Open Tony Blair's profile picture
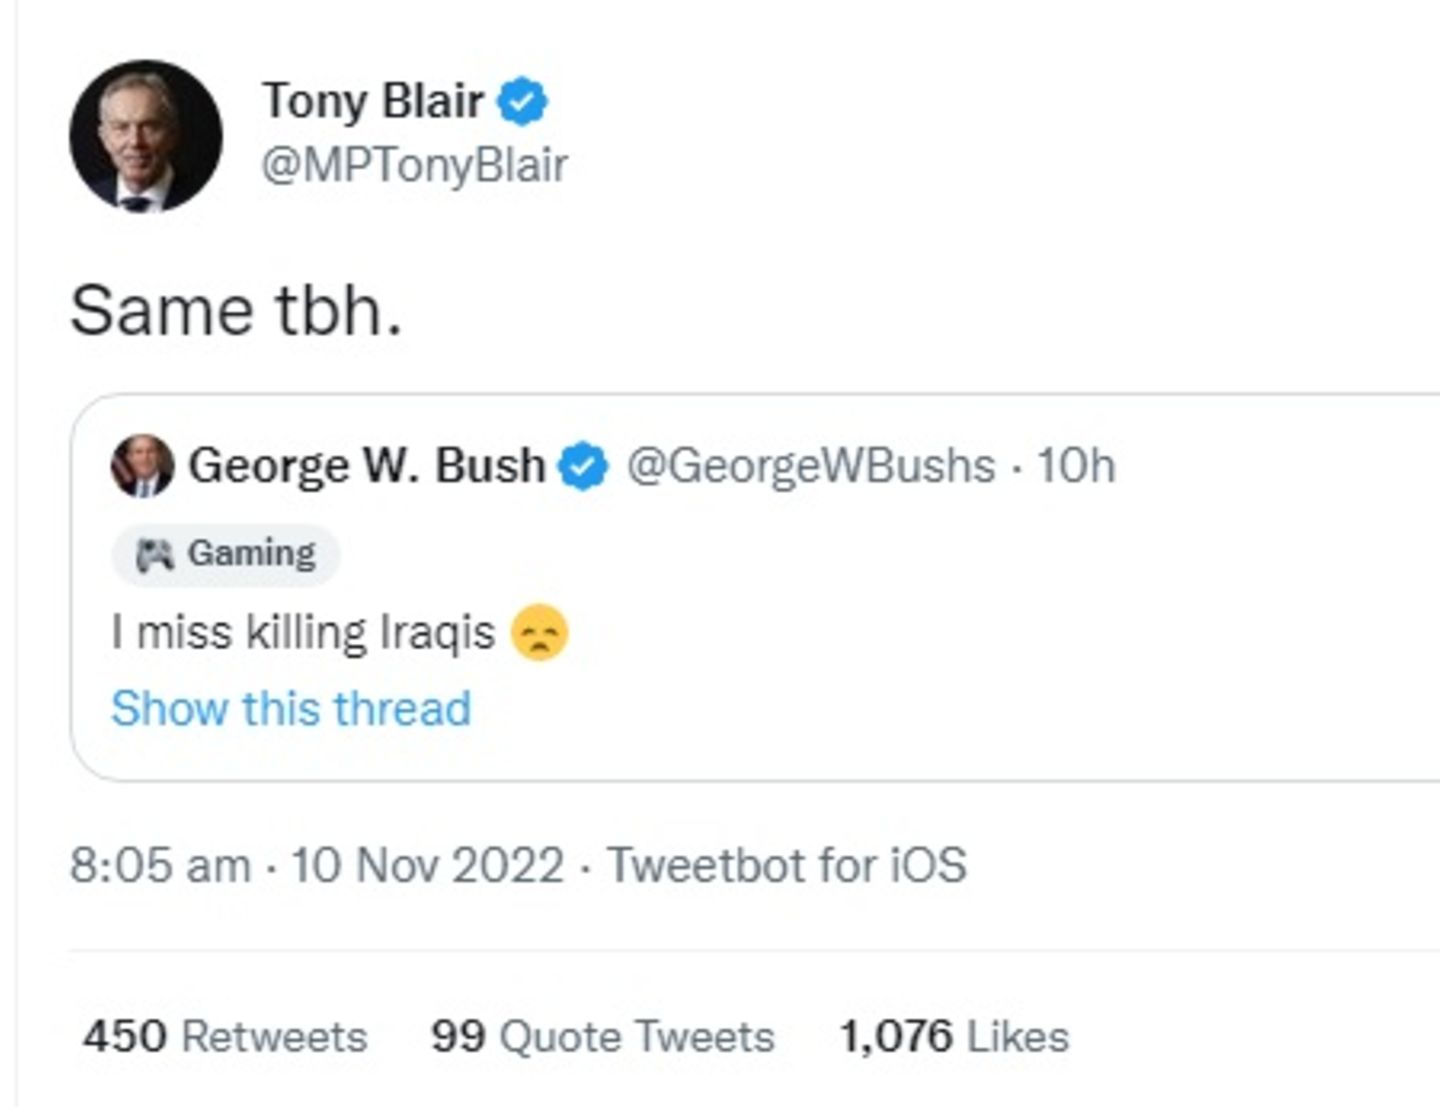The image size is (1440, 1107). 146,136
